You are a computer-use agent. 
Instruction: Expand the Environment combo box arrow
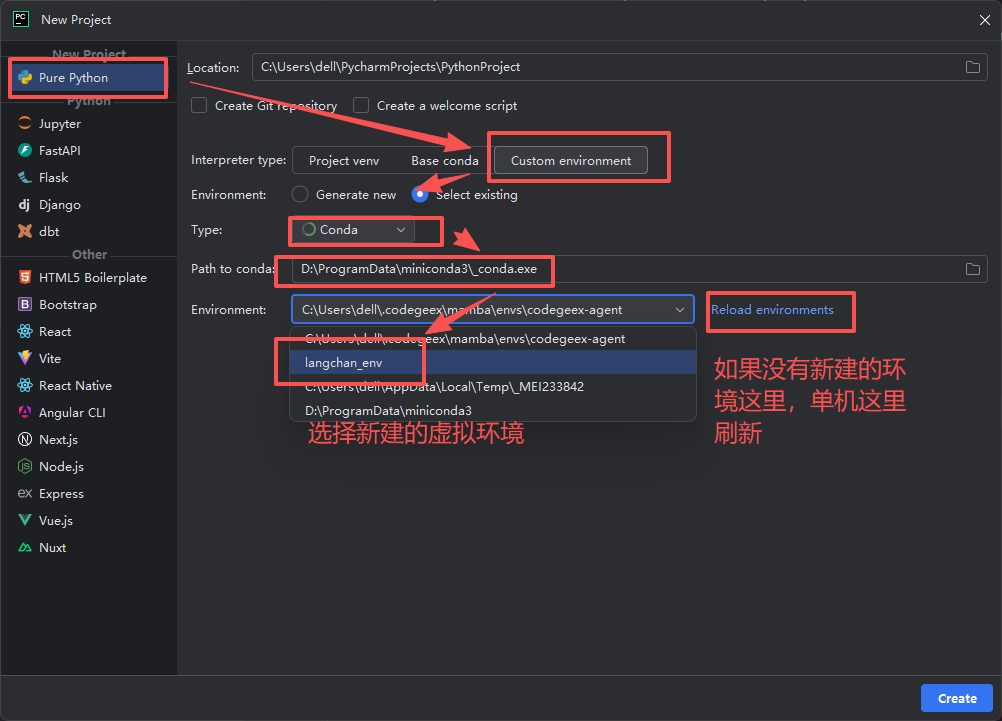pos(680,310)
